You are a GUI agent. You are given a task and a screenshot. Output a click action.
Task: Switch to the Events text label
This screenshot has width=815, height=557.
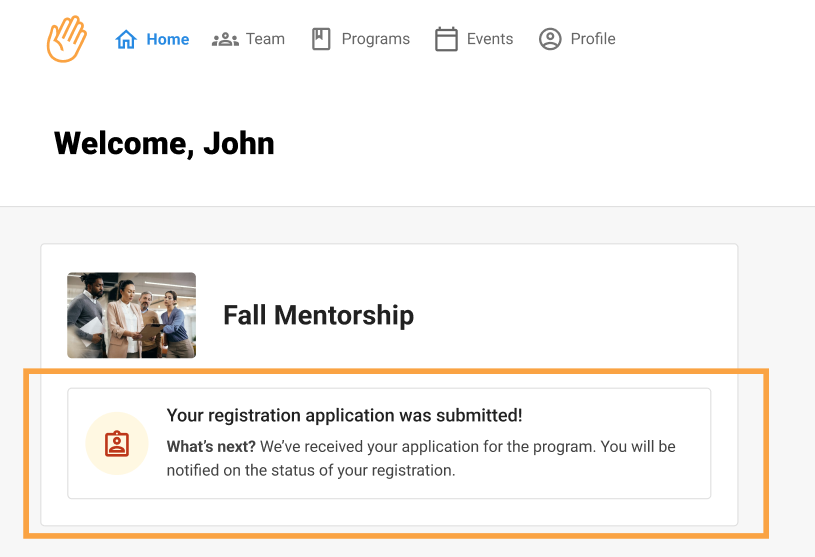click(490, 39)
